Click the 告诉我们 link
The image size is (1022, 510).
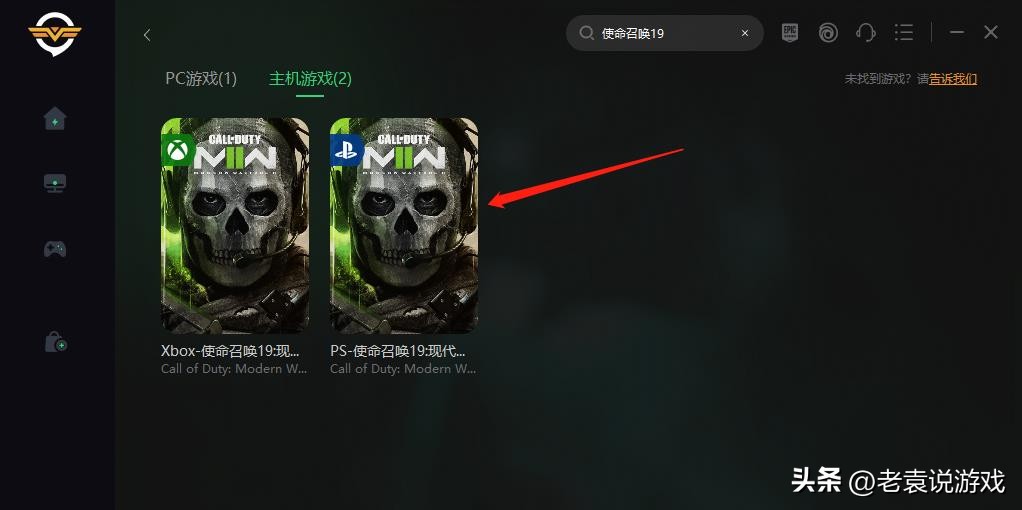[953, 79]
